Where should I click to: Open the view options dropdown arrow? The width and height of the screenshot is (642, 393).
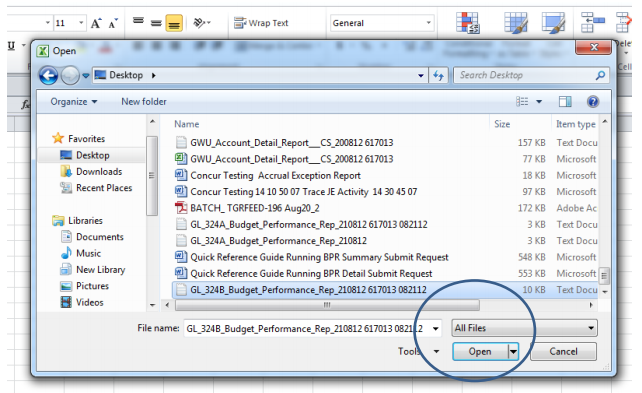coord(539,102)
